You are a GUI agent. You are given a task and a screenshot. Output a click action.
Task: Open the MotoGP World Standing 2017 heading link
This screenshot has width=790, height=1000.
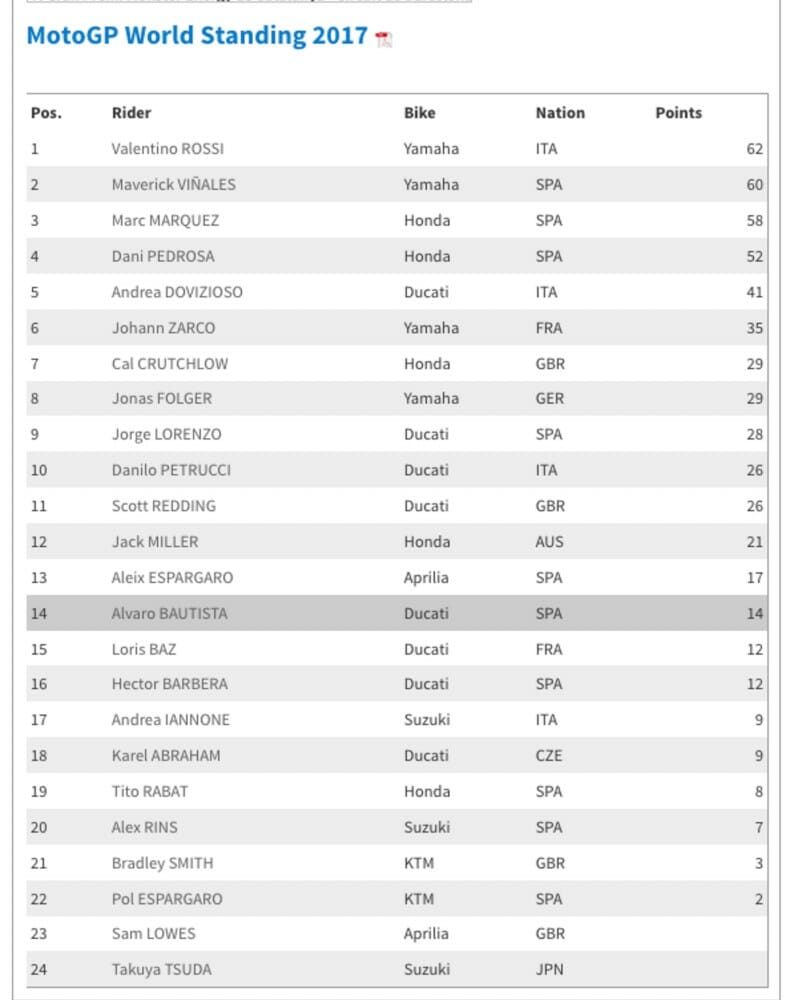coord(197,35)
